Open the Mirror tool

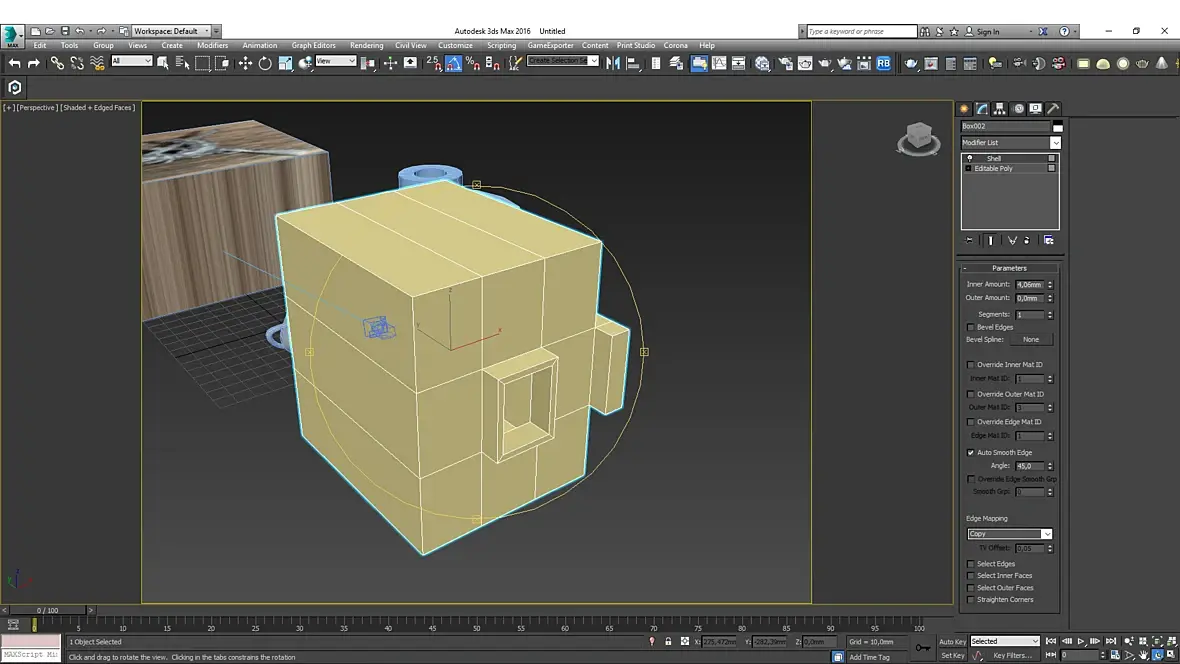point(614,63)
